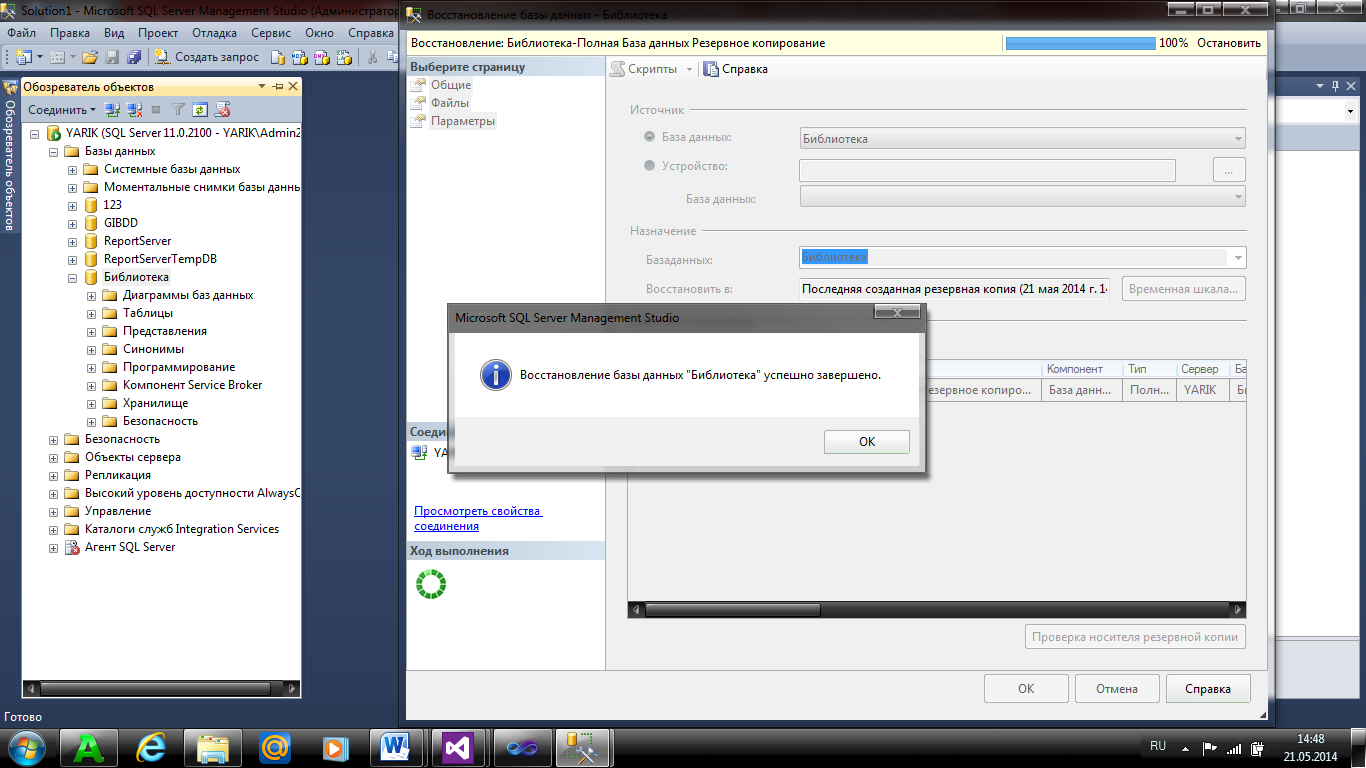Open Просмотреть свойства соединения link
This screenshot has width=1366, height=768.
coord(478,518)
